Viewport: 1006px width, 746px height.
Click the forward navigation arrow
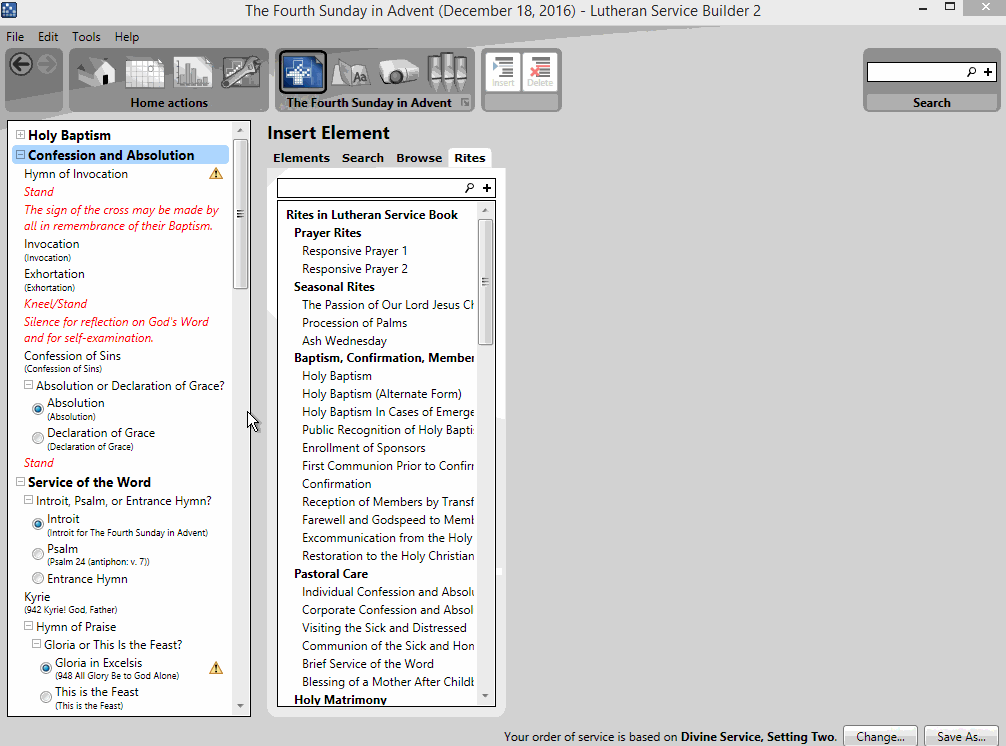[47, 64]
